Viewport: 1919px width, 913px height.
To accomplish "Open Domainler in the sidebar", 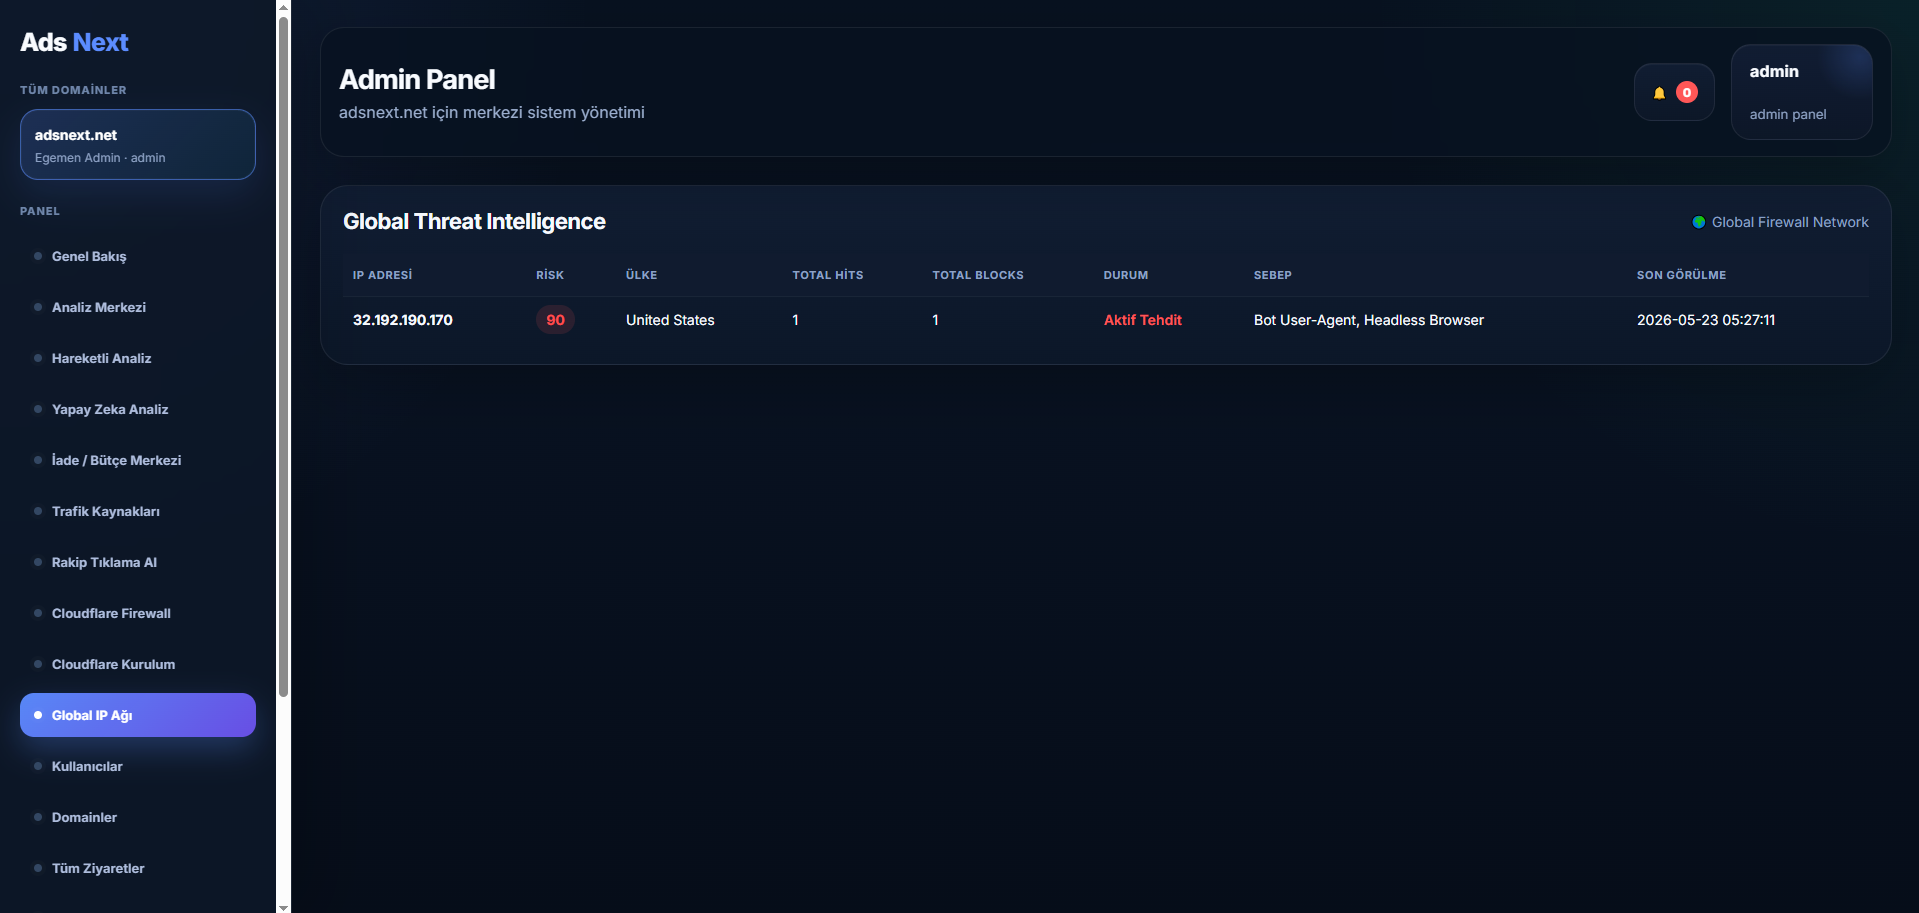I will (x=138, y=817).
